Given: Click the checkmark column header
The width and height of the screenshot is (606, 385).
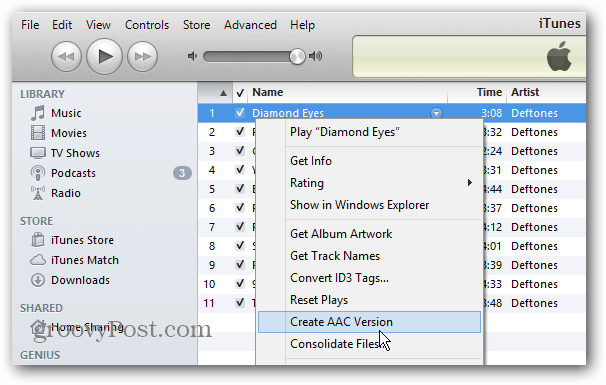Looking at the screenshot, I should [240, 93].
